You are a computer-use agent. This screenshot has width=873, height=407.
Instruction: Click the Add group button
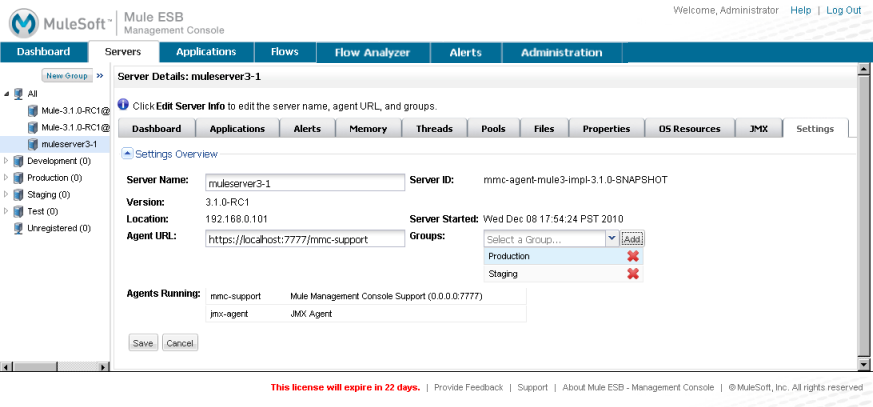pyautogui.click(x=632, y=239)
